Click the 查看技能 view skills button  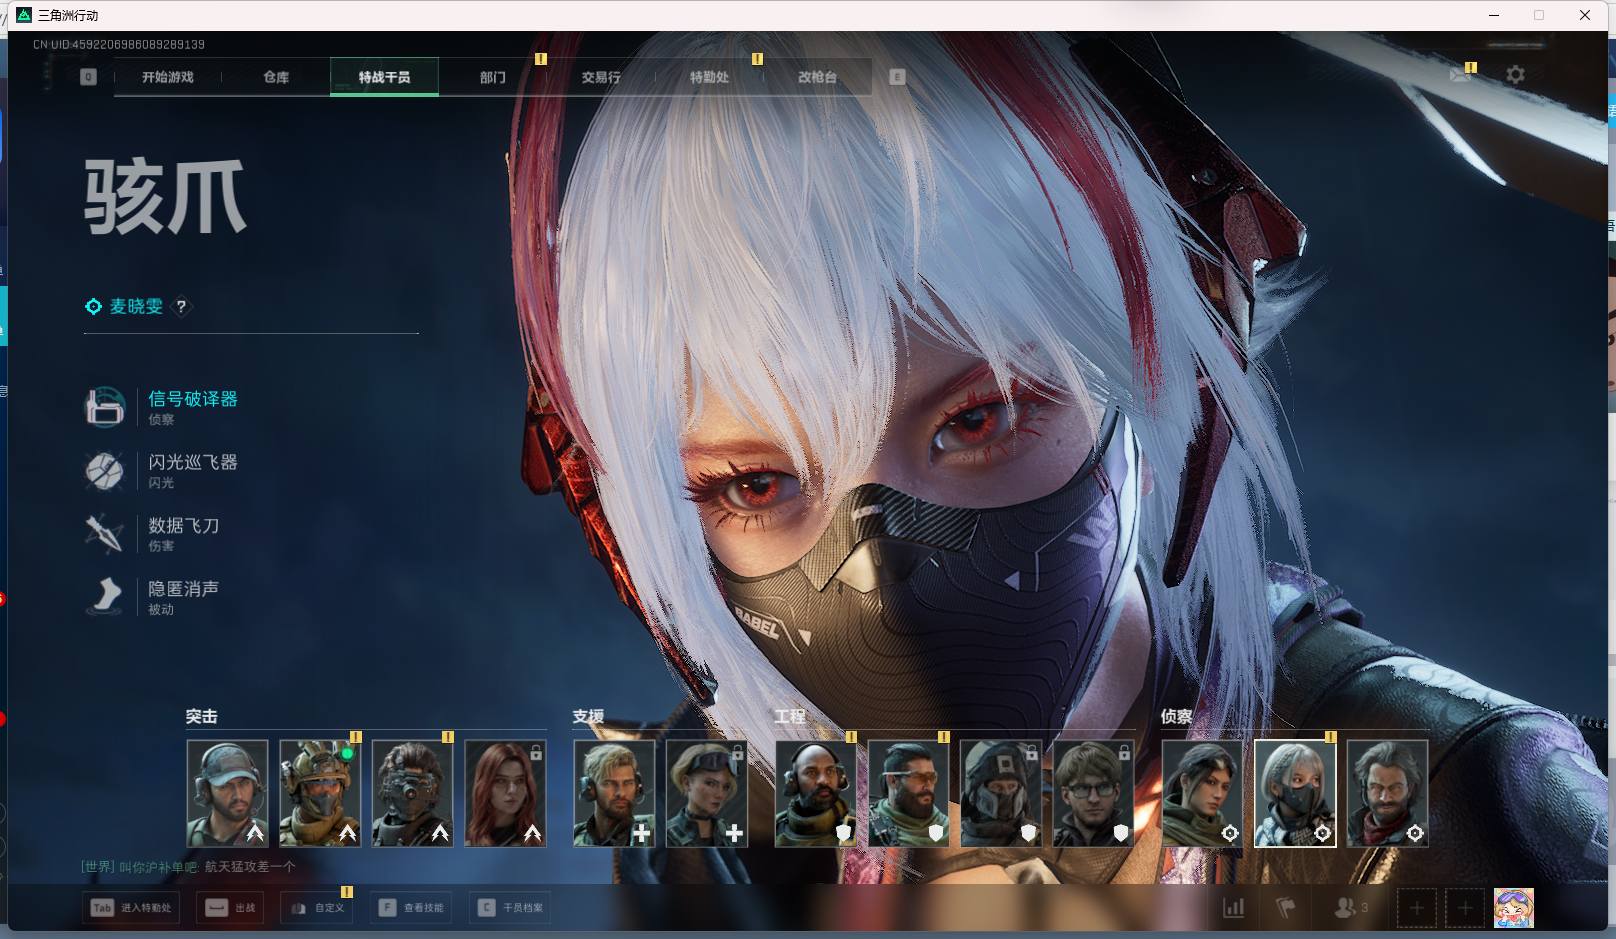[x=411, y=908]
